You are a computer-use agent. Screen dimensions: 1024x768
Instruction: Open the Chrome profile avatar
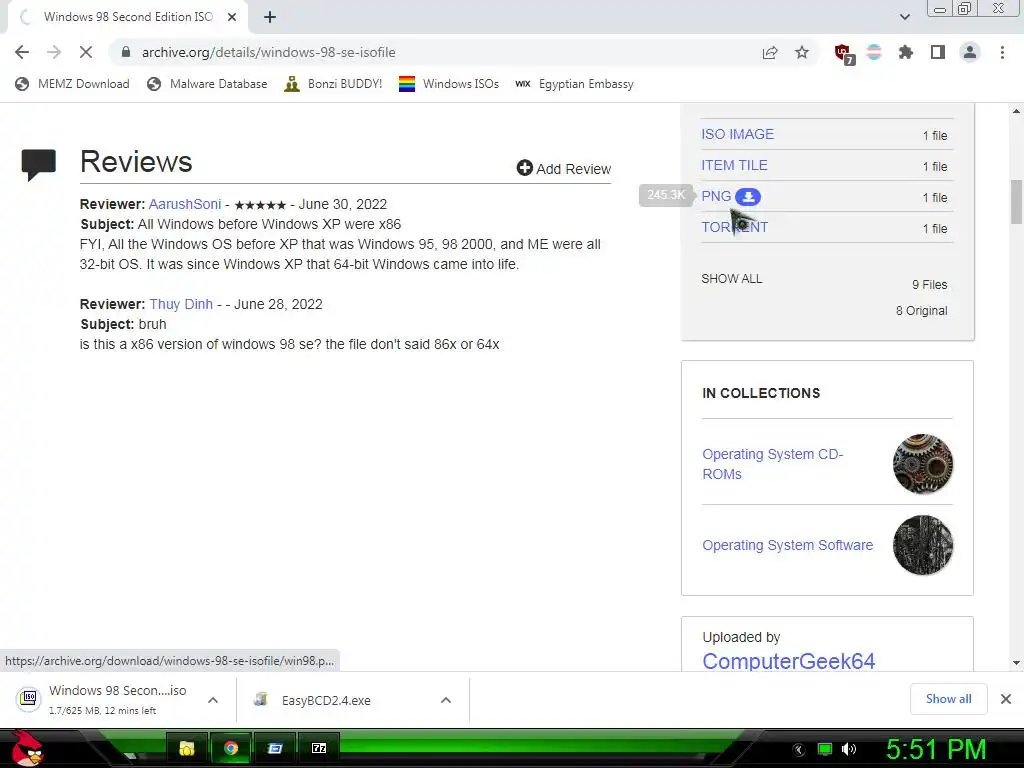click(970, 52)
